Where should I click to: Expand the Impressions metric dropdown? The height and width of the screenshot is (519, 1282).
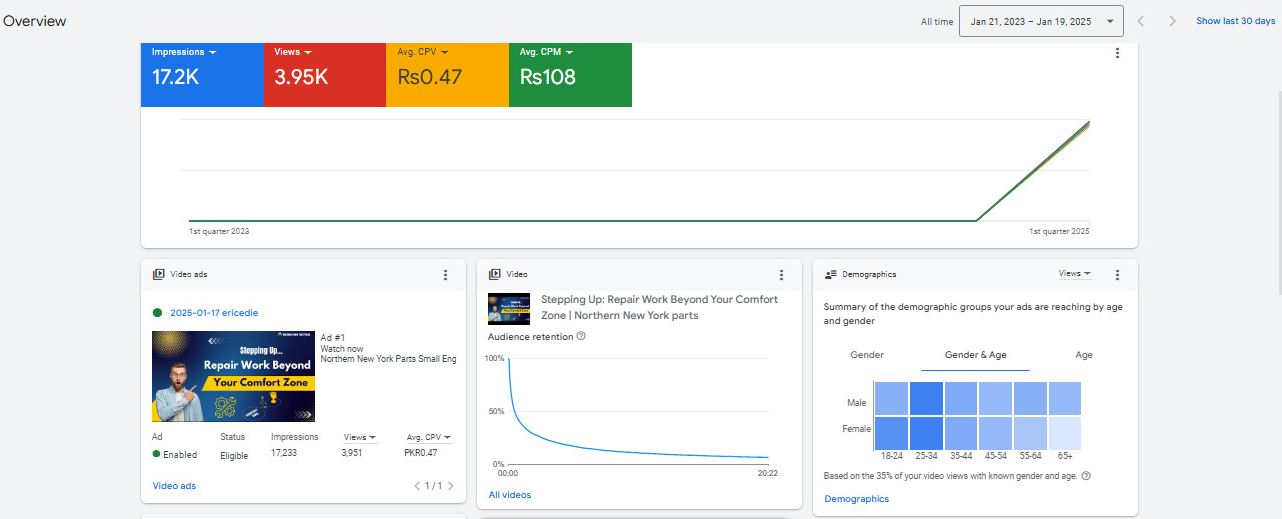click(185, 52)
